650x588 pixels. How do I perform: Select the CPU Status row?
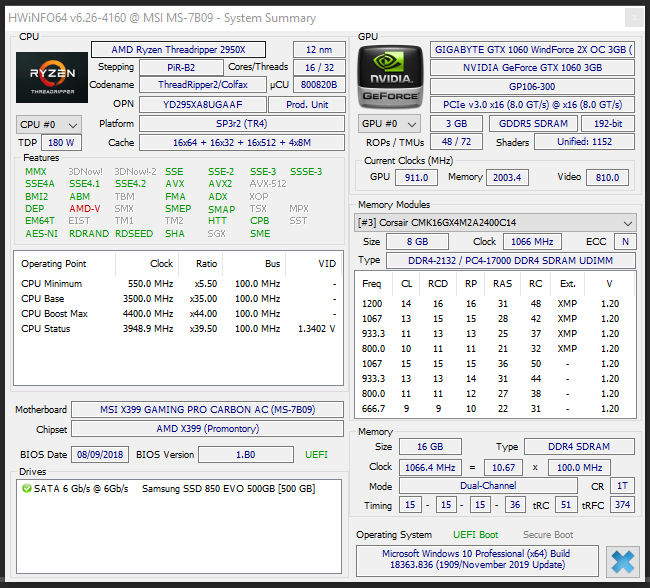[x=178, y=329]
